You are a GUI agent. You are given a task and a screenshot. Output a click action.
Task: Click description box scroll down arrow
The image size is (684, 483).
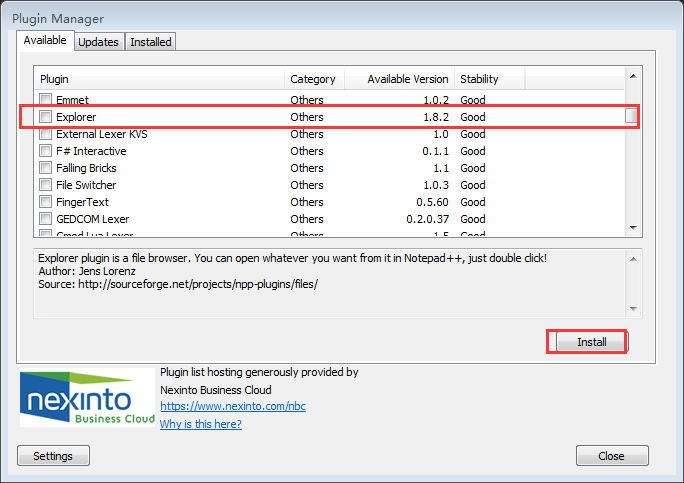pyautogui.click(x=633, y=308)
